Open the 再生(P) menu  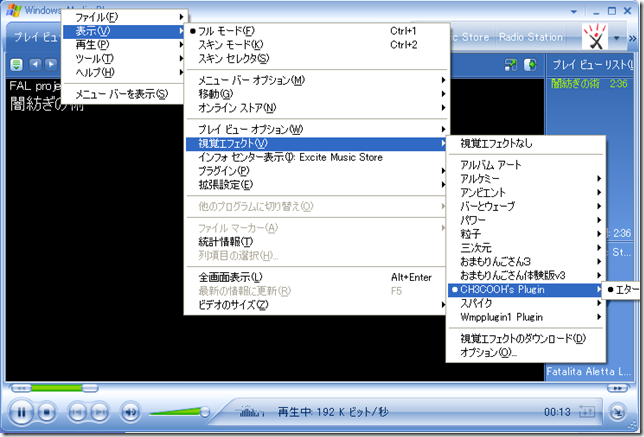[124, 45]
